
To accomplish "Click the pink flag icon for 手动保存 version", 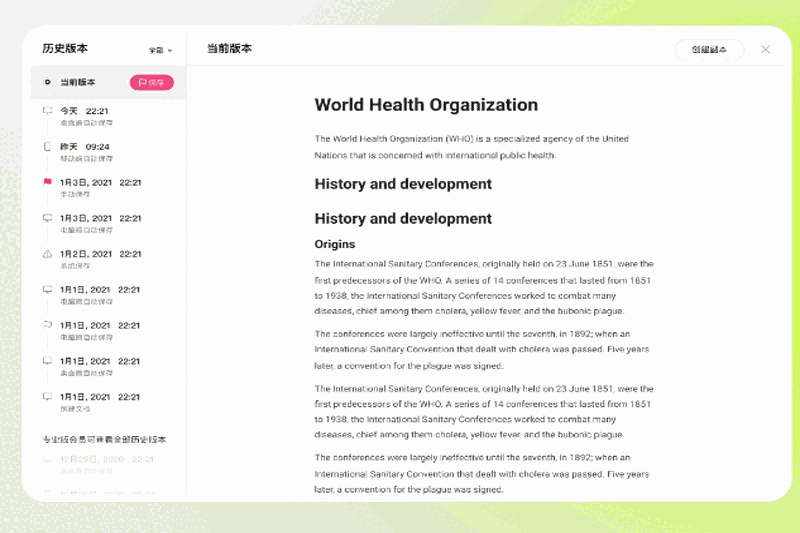I will point(47,182).
